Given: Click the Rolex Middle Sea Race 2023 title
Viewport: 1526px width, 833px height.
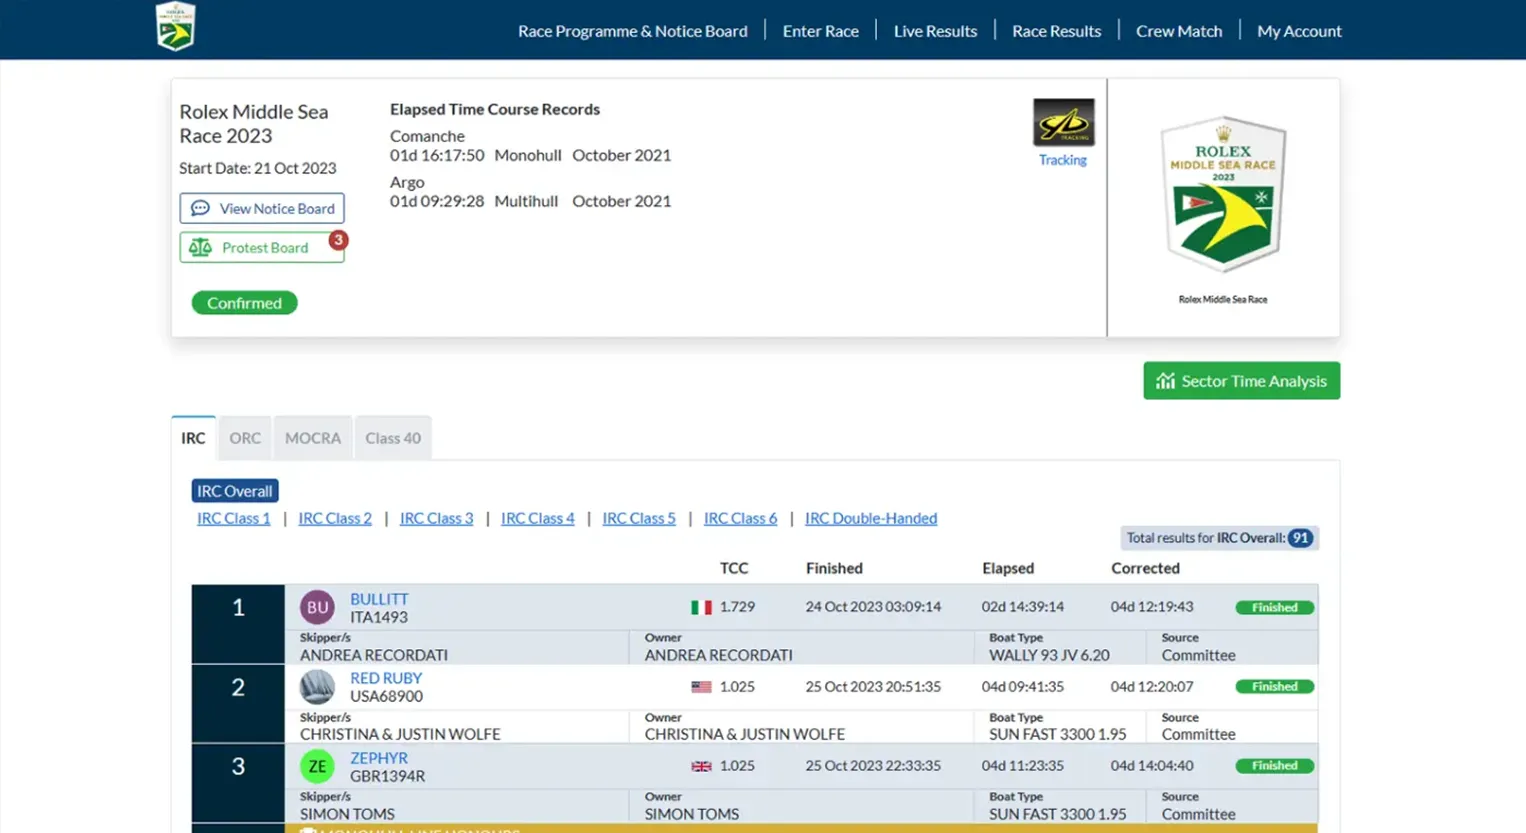Looking at the screenshot, I should click(254, 124).
